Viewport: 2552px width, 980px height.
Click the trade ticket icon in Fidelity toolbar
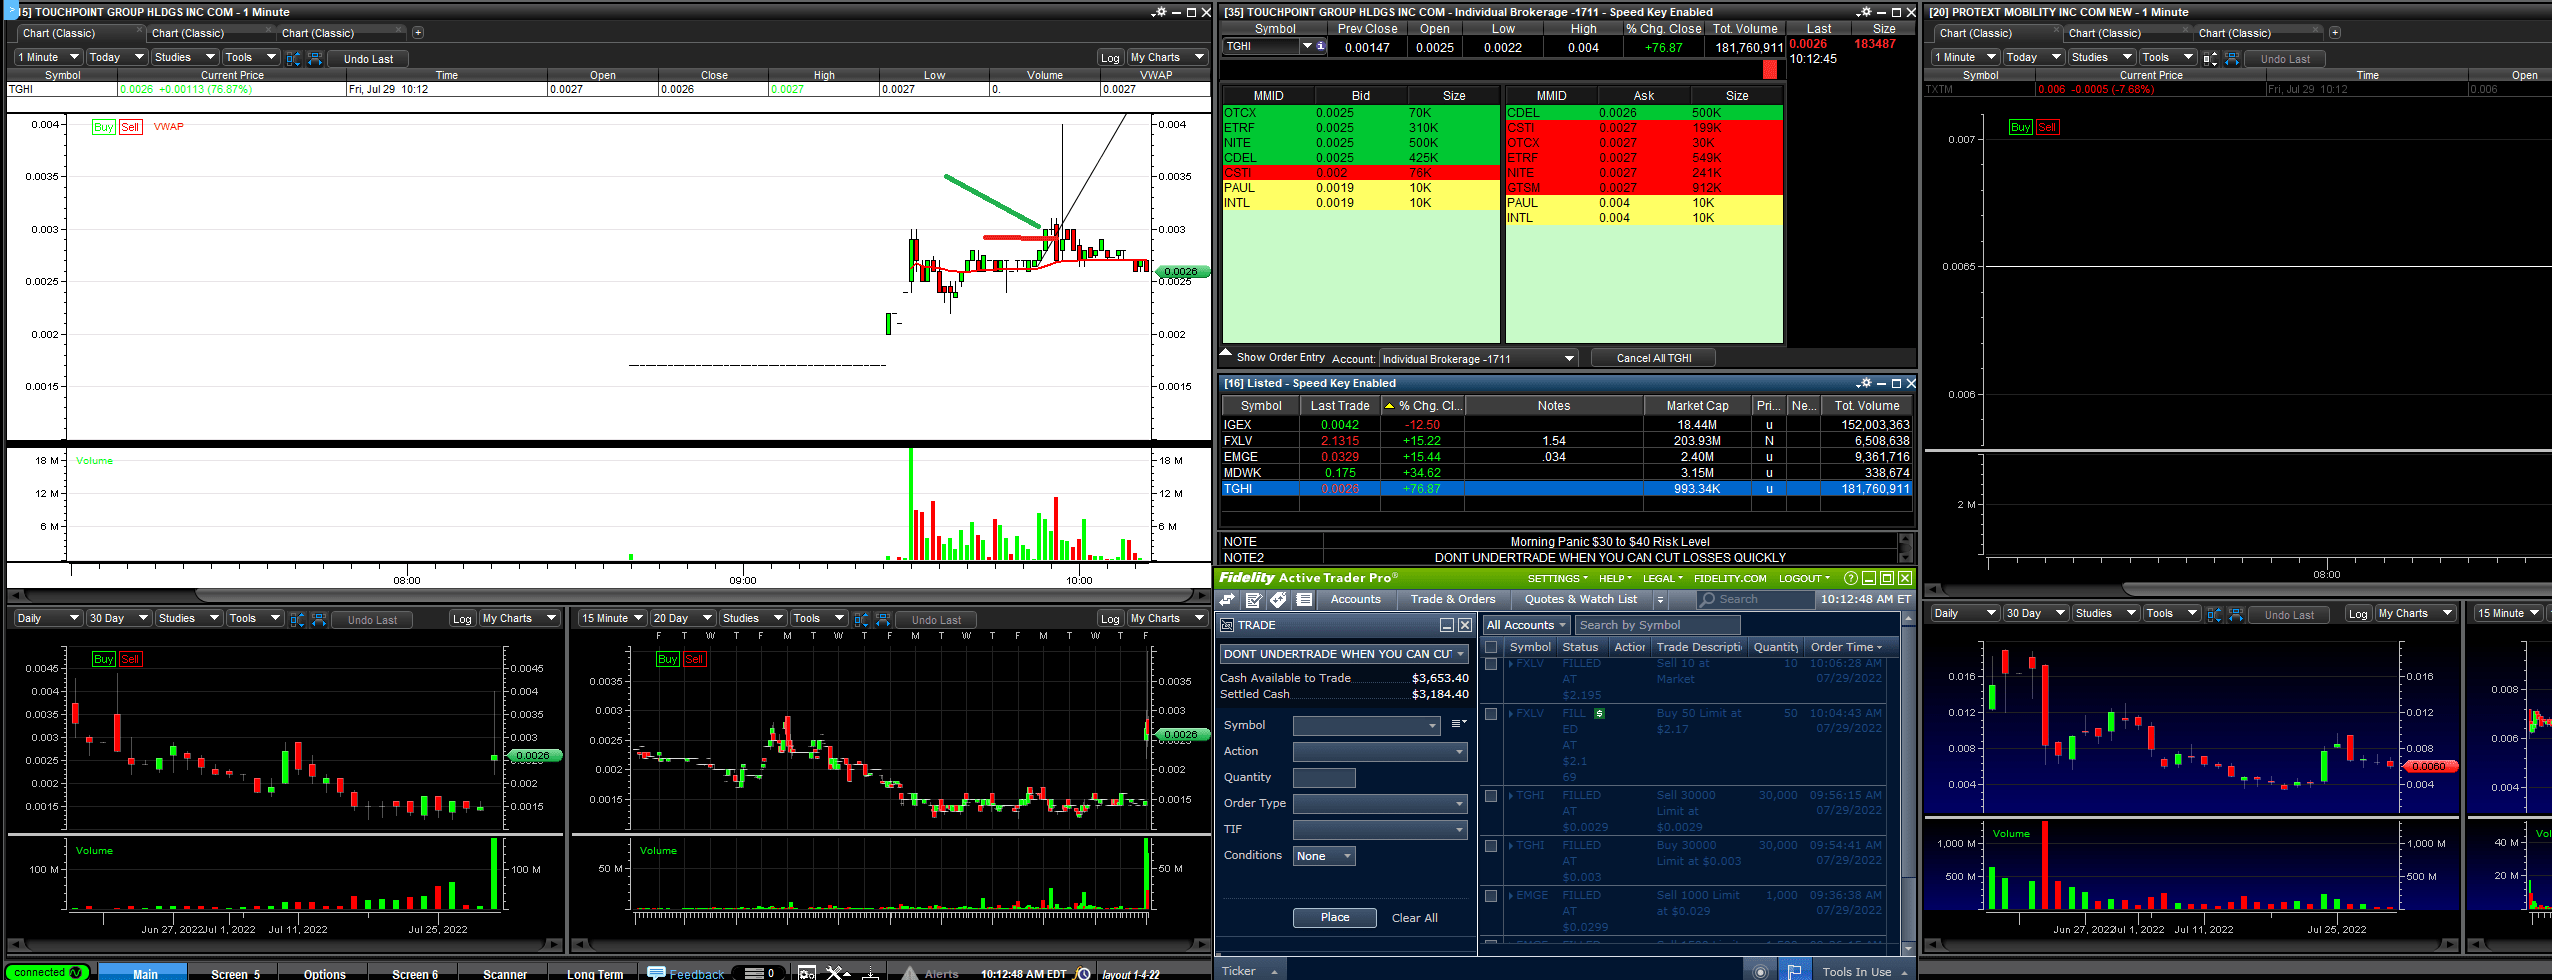[x=1253, y=600]
